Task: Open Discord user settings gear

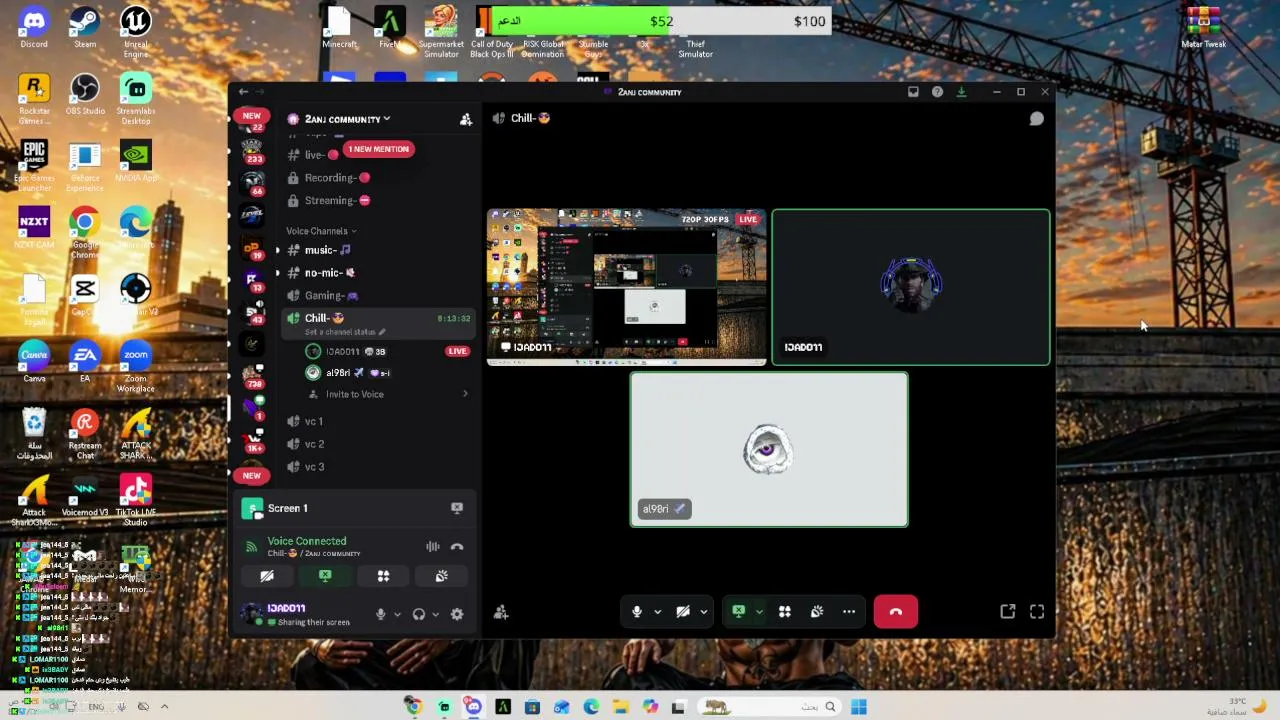Action: point(457,614)
